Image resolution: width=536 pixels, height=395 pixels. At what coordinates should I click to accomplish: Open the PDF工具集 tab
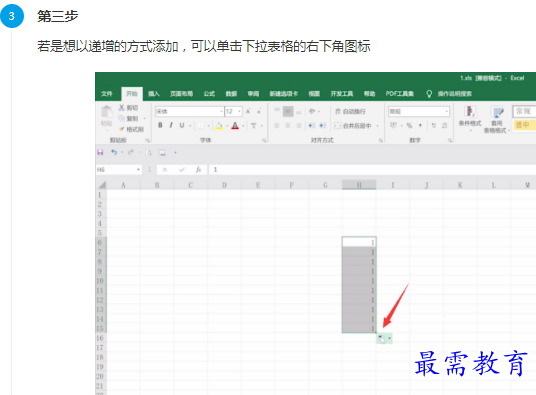tap(400, 94)
